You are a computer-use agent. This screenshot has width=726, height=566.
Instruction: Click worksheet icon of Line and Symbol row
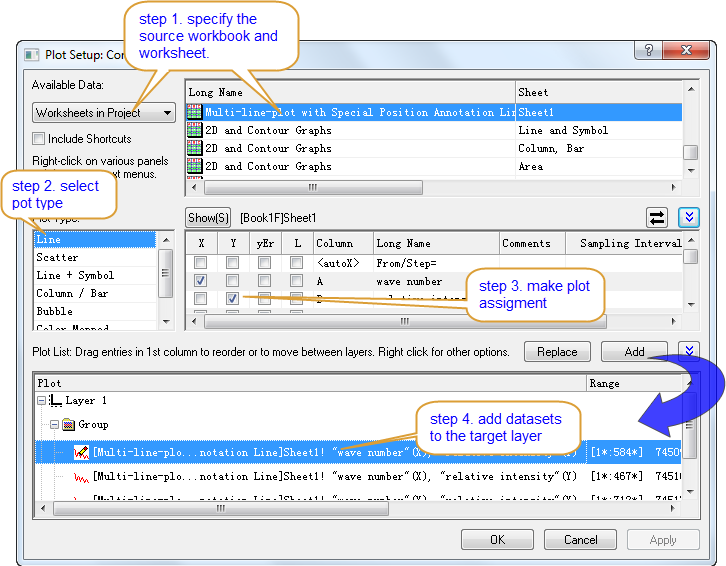[x=194, y=130]
